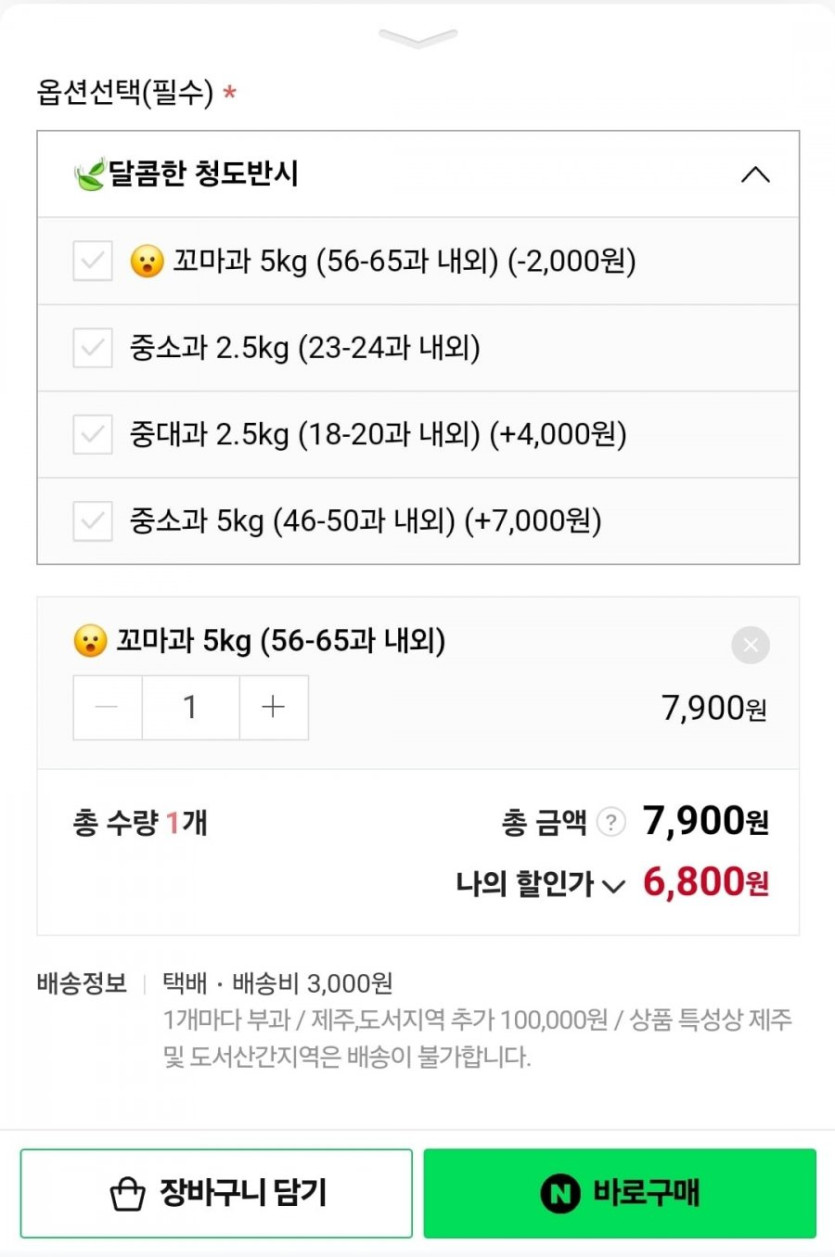835x1257 pixels.
Task: Remove the selected 꼬마과 5kg option
Action: tap(750, 645)
